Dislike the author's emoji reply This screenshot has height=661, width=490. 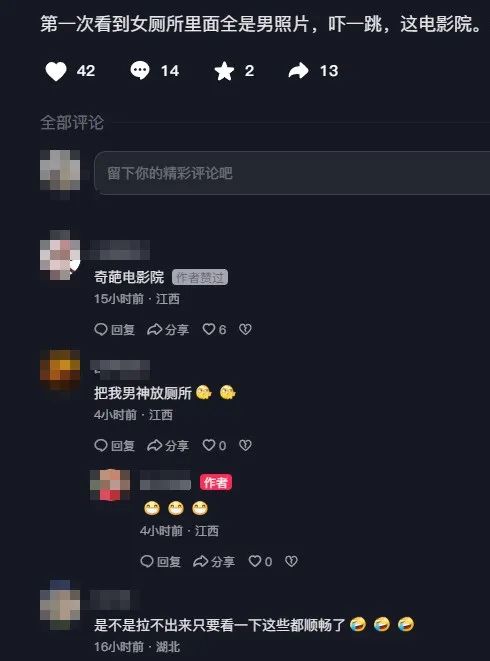(x=291, y=561)
